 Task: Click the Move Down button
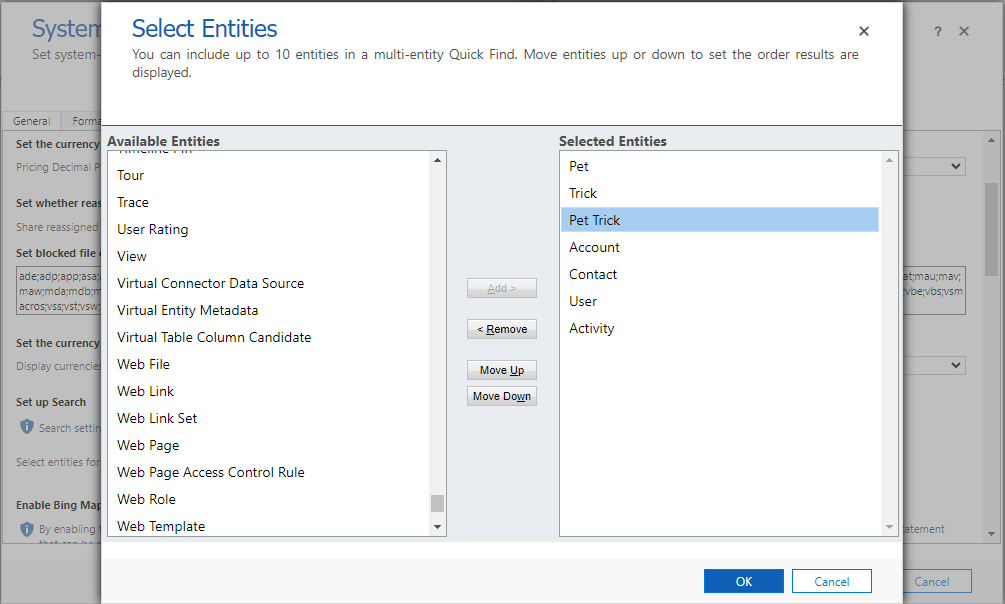tap(501, 395)
